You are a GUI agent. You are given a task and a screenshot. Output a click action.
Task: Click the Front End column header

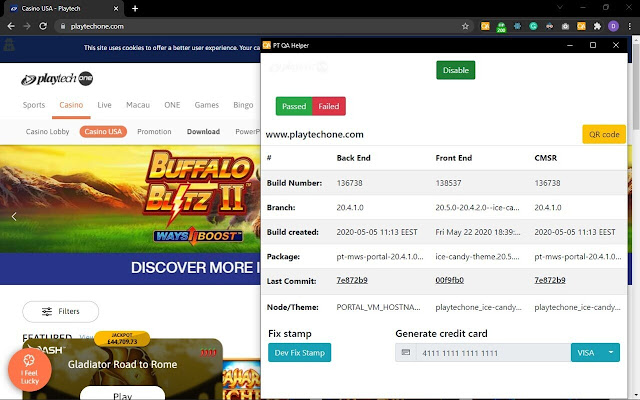point(453,158)
